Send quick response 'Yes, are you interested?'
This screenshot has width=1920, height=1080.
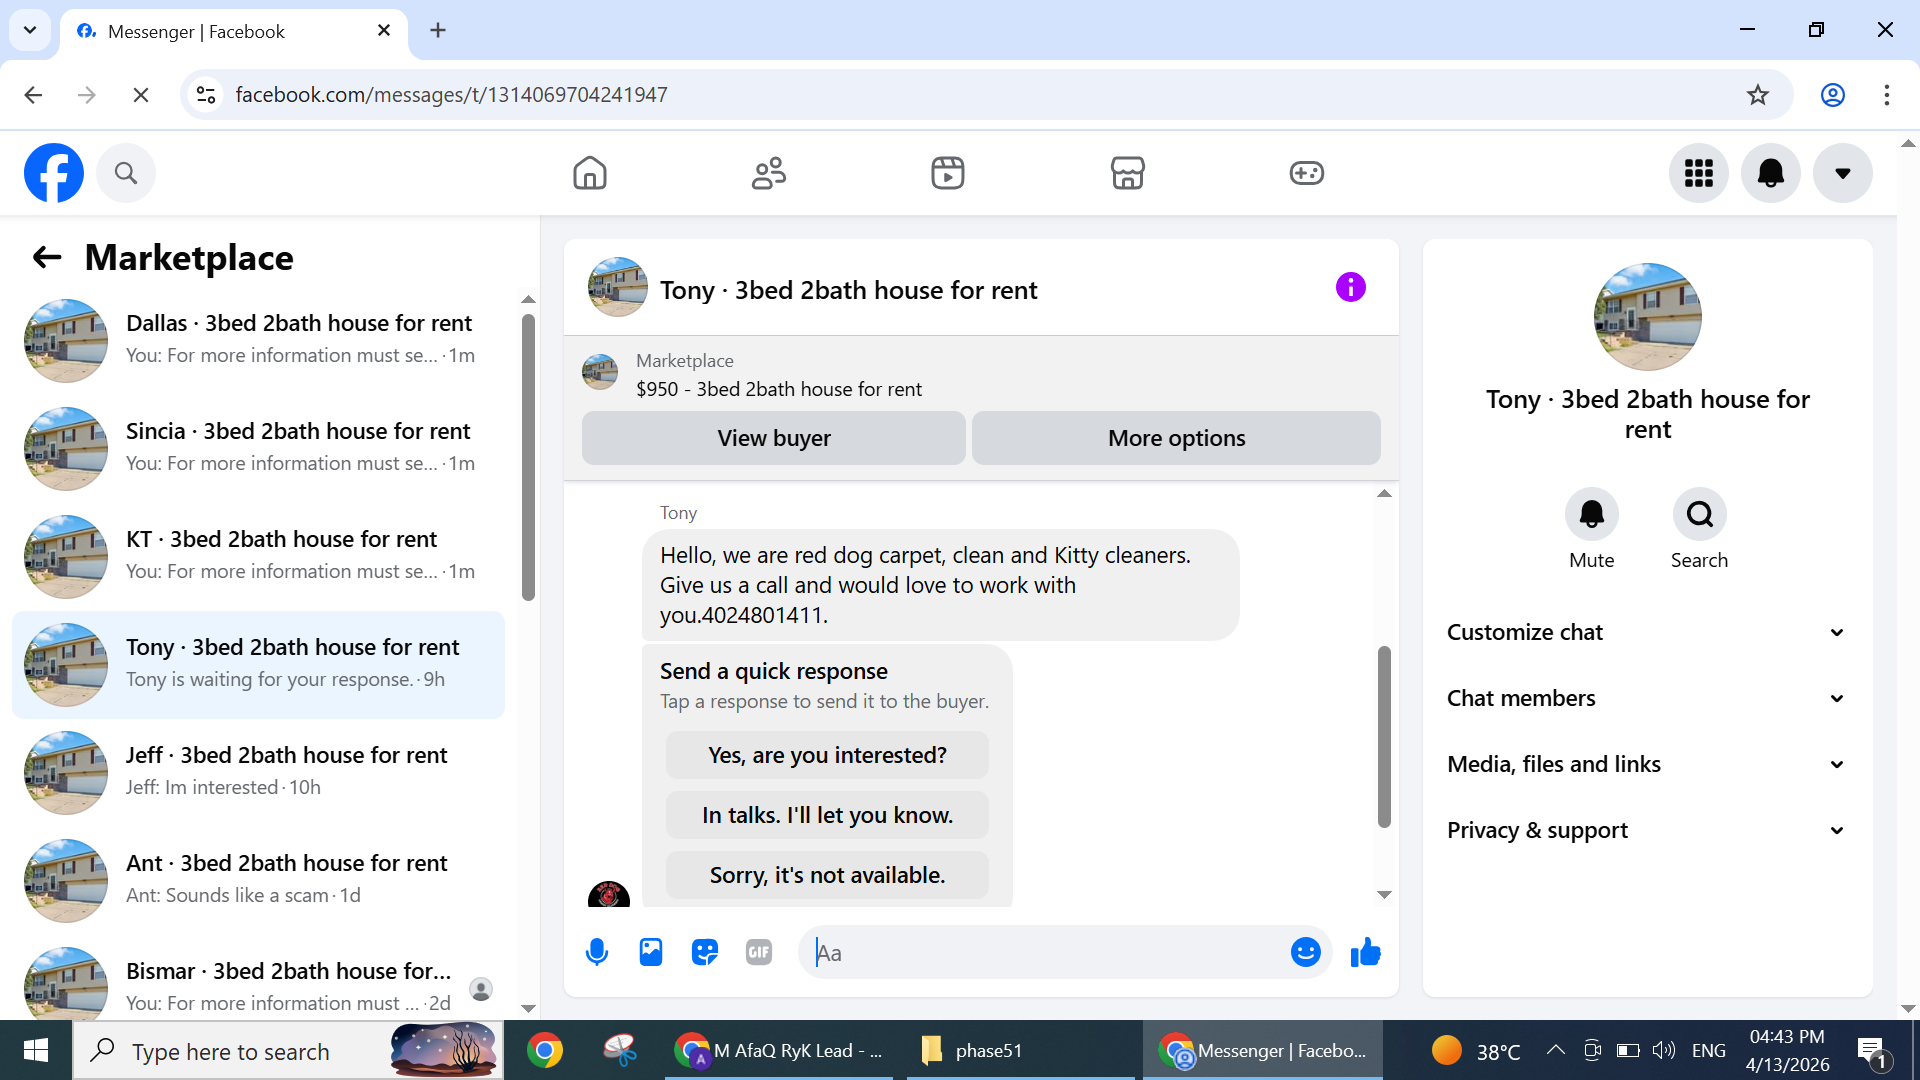pyautogui.click(x=827, y=755)
